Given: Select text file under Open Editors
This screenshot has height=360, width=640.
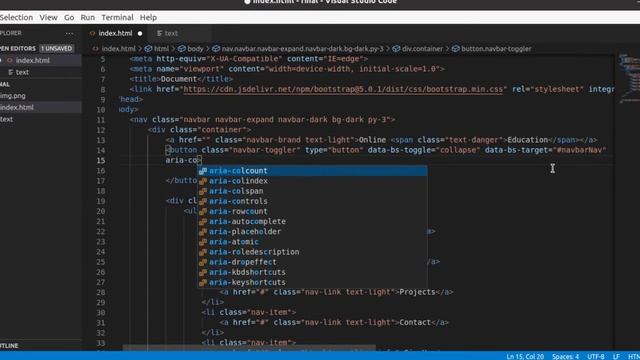Looking at the screenshot, I should (22, 72).
